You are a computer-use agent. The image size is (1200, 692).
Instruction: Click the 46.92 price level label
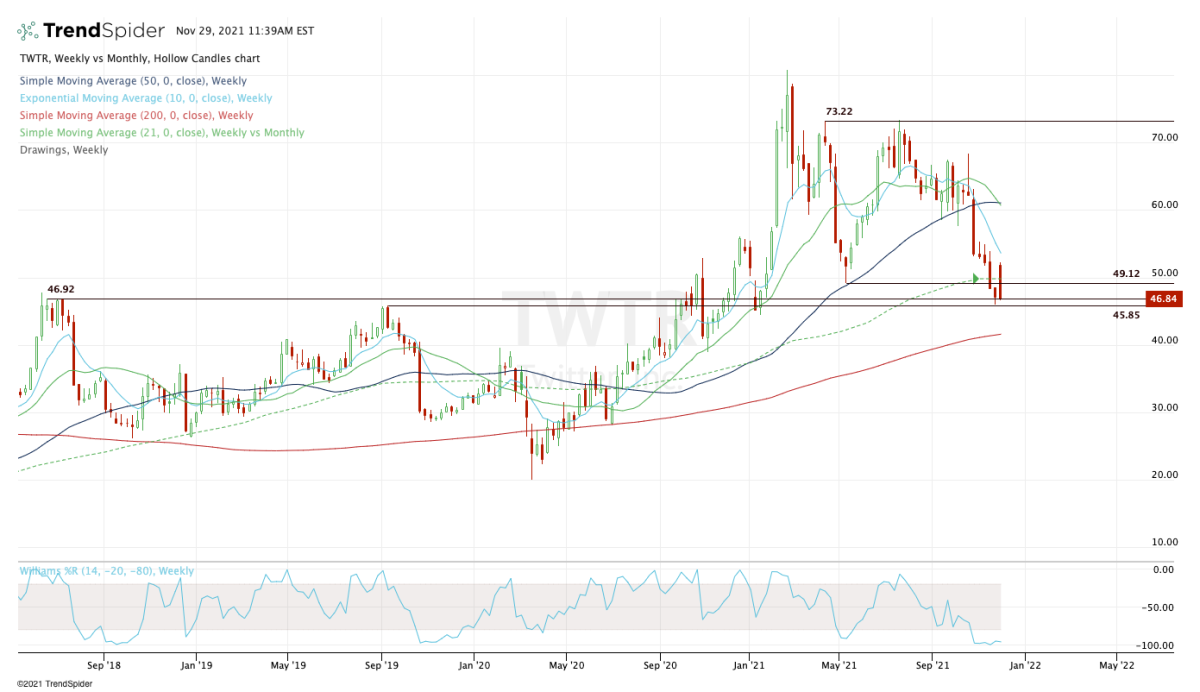tap(62, 288)
